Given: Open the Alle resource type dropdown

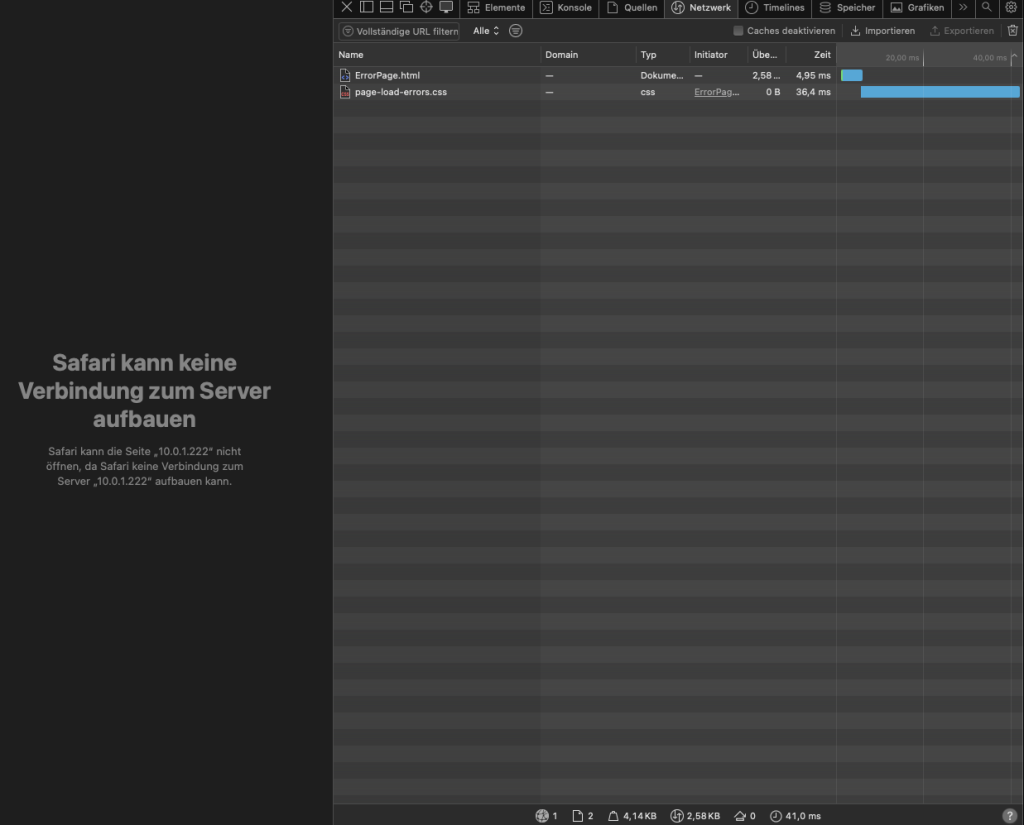Looking at the screenshot, I should (x=486, y=31).
